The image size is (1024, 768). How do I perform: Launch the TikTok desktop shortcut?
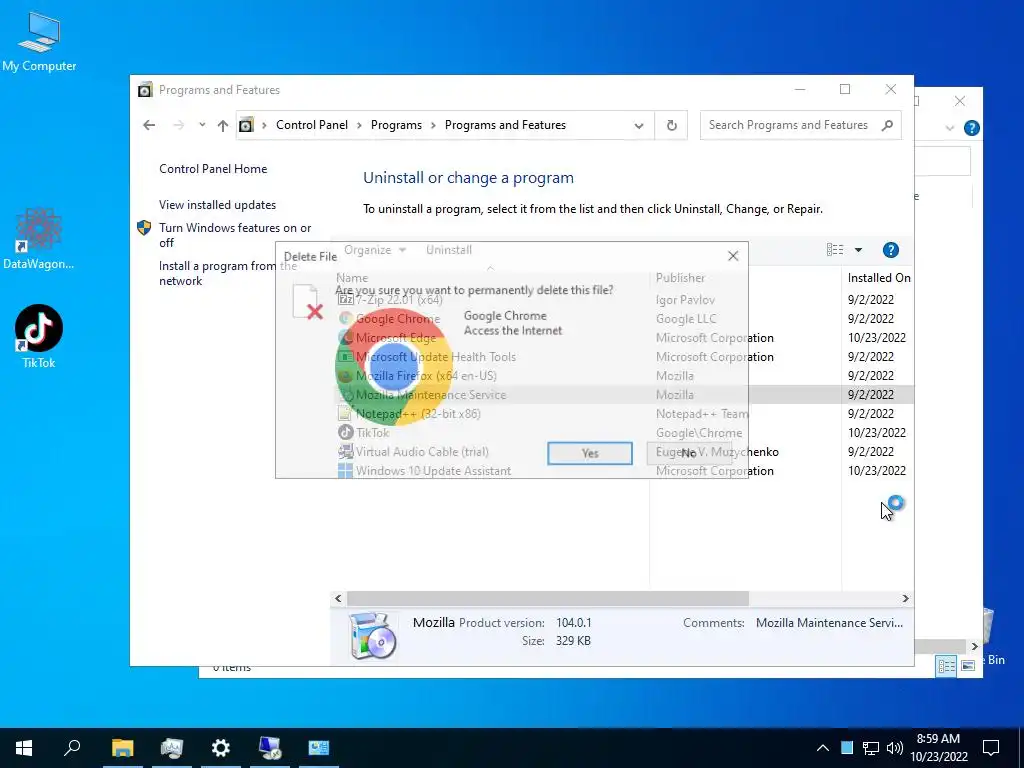(x=39, y=336)
